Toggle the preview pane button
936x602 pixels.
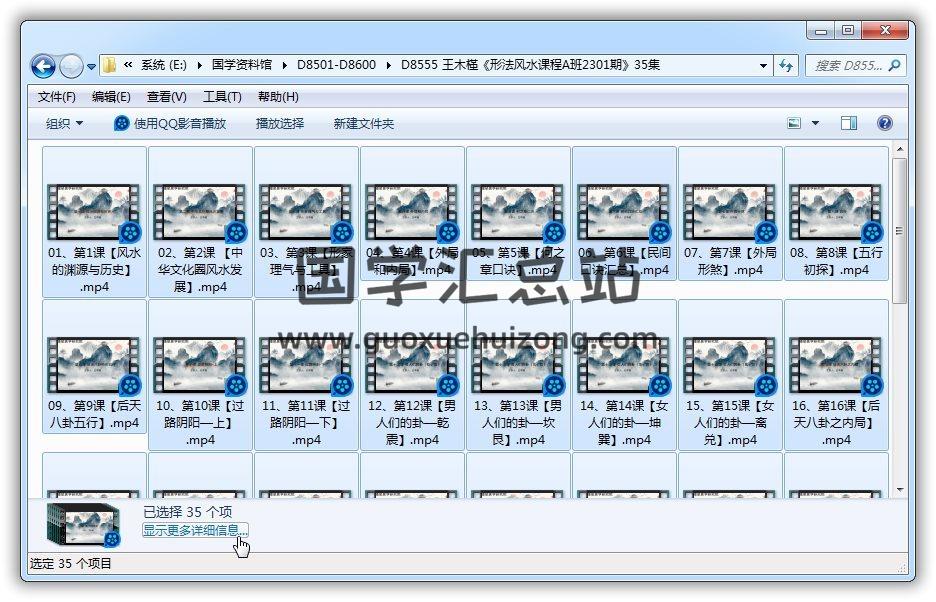tap(849, 123)
